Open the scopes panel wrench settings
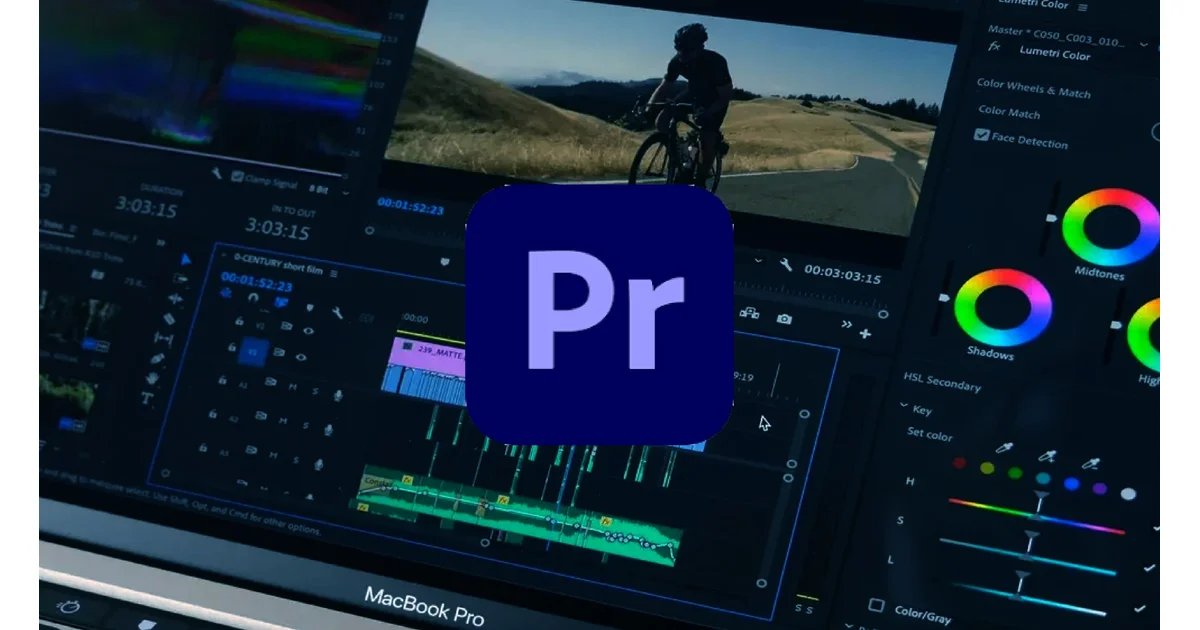 point(217,173)
